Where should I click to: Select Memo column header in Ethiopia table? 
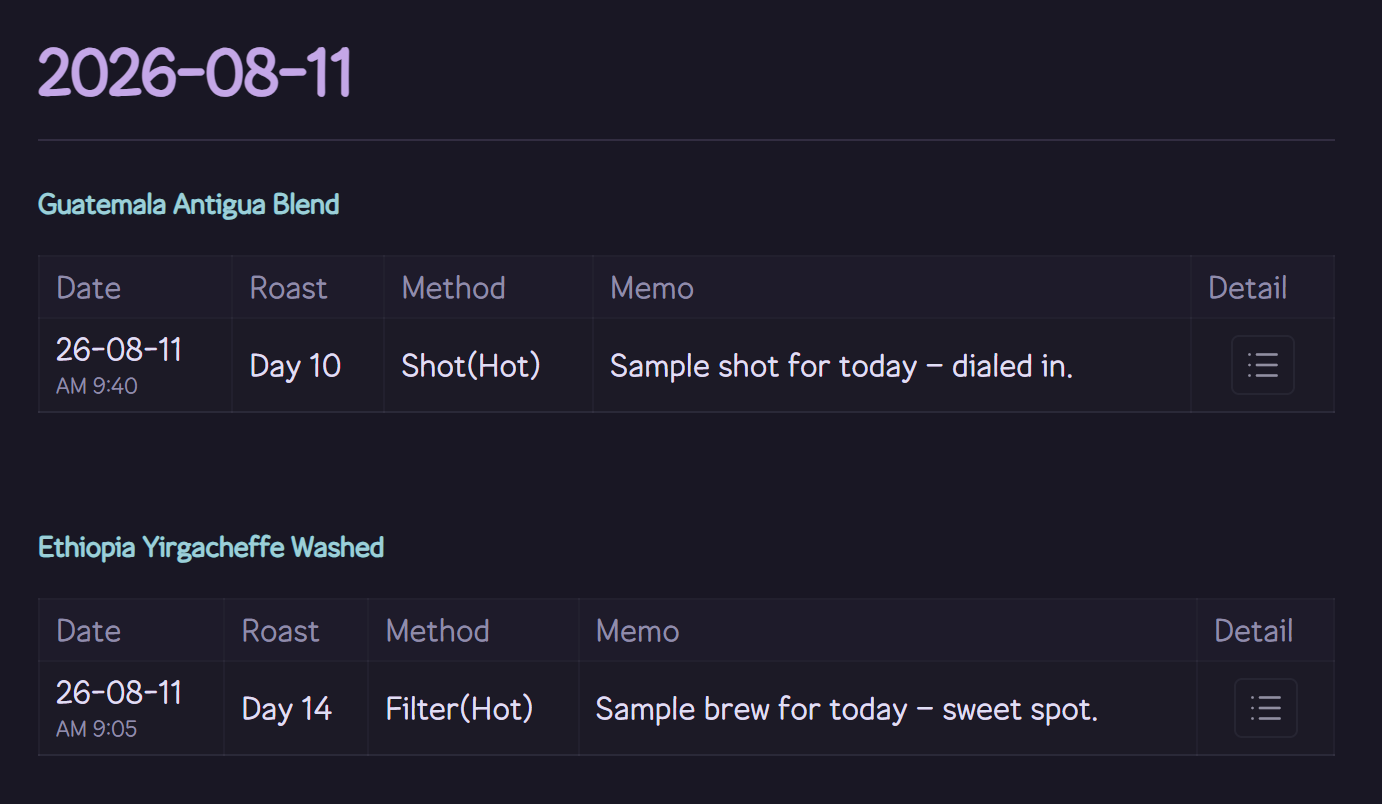(637, 631)
